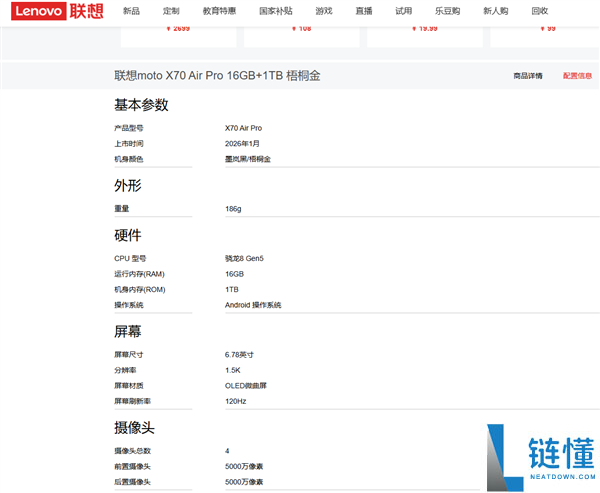Screen dimensions: 600x493
Task: Select the value X70 Air Pro
Action: tap(243, 128)
